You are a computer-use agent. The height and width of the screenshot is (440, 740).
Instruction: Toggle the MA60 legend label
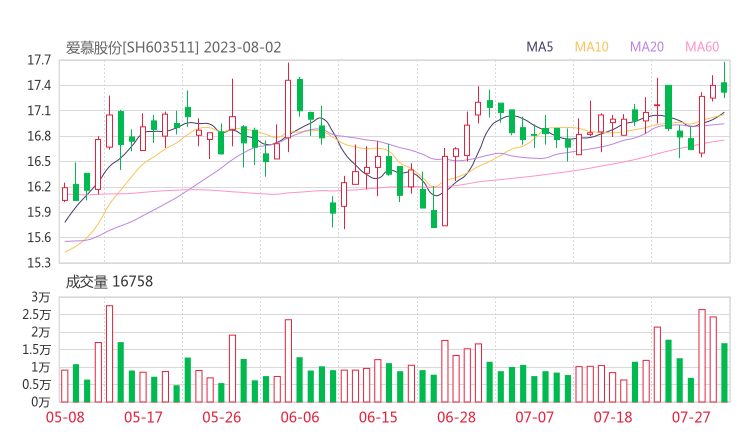(x=702, y=47)
